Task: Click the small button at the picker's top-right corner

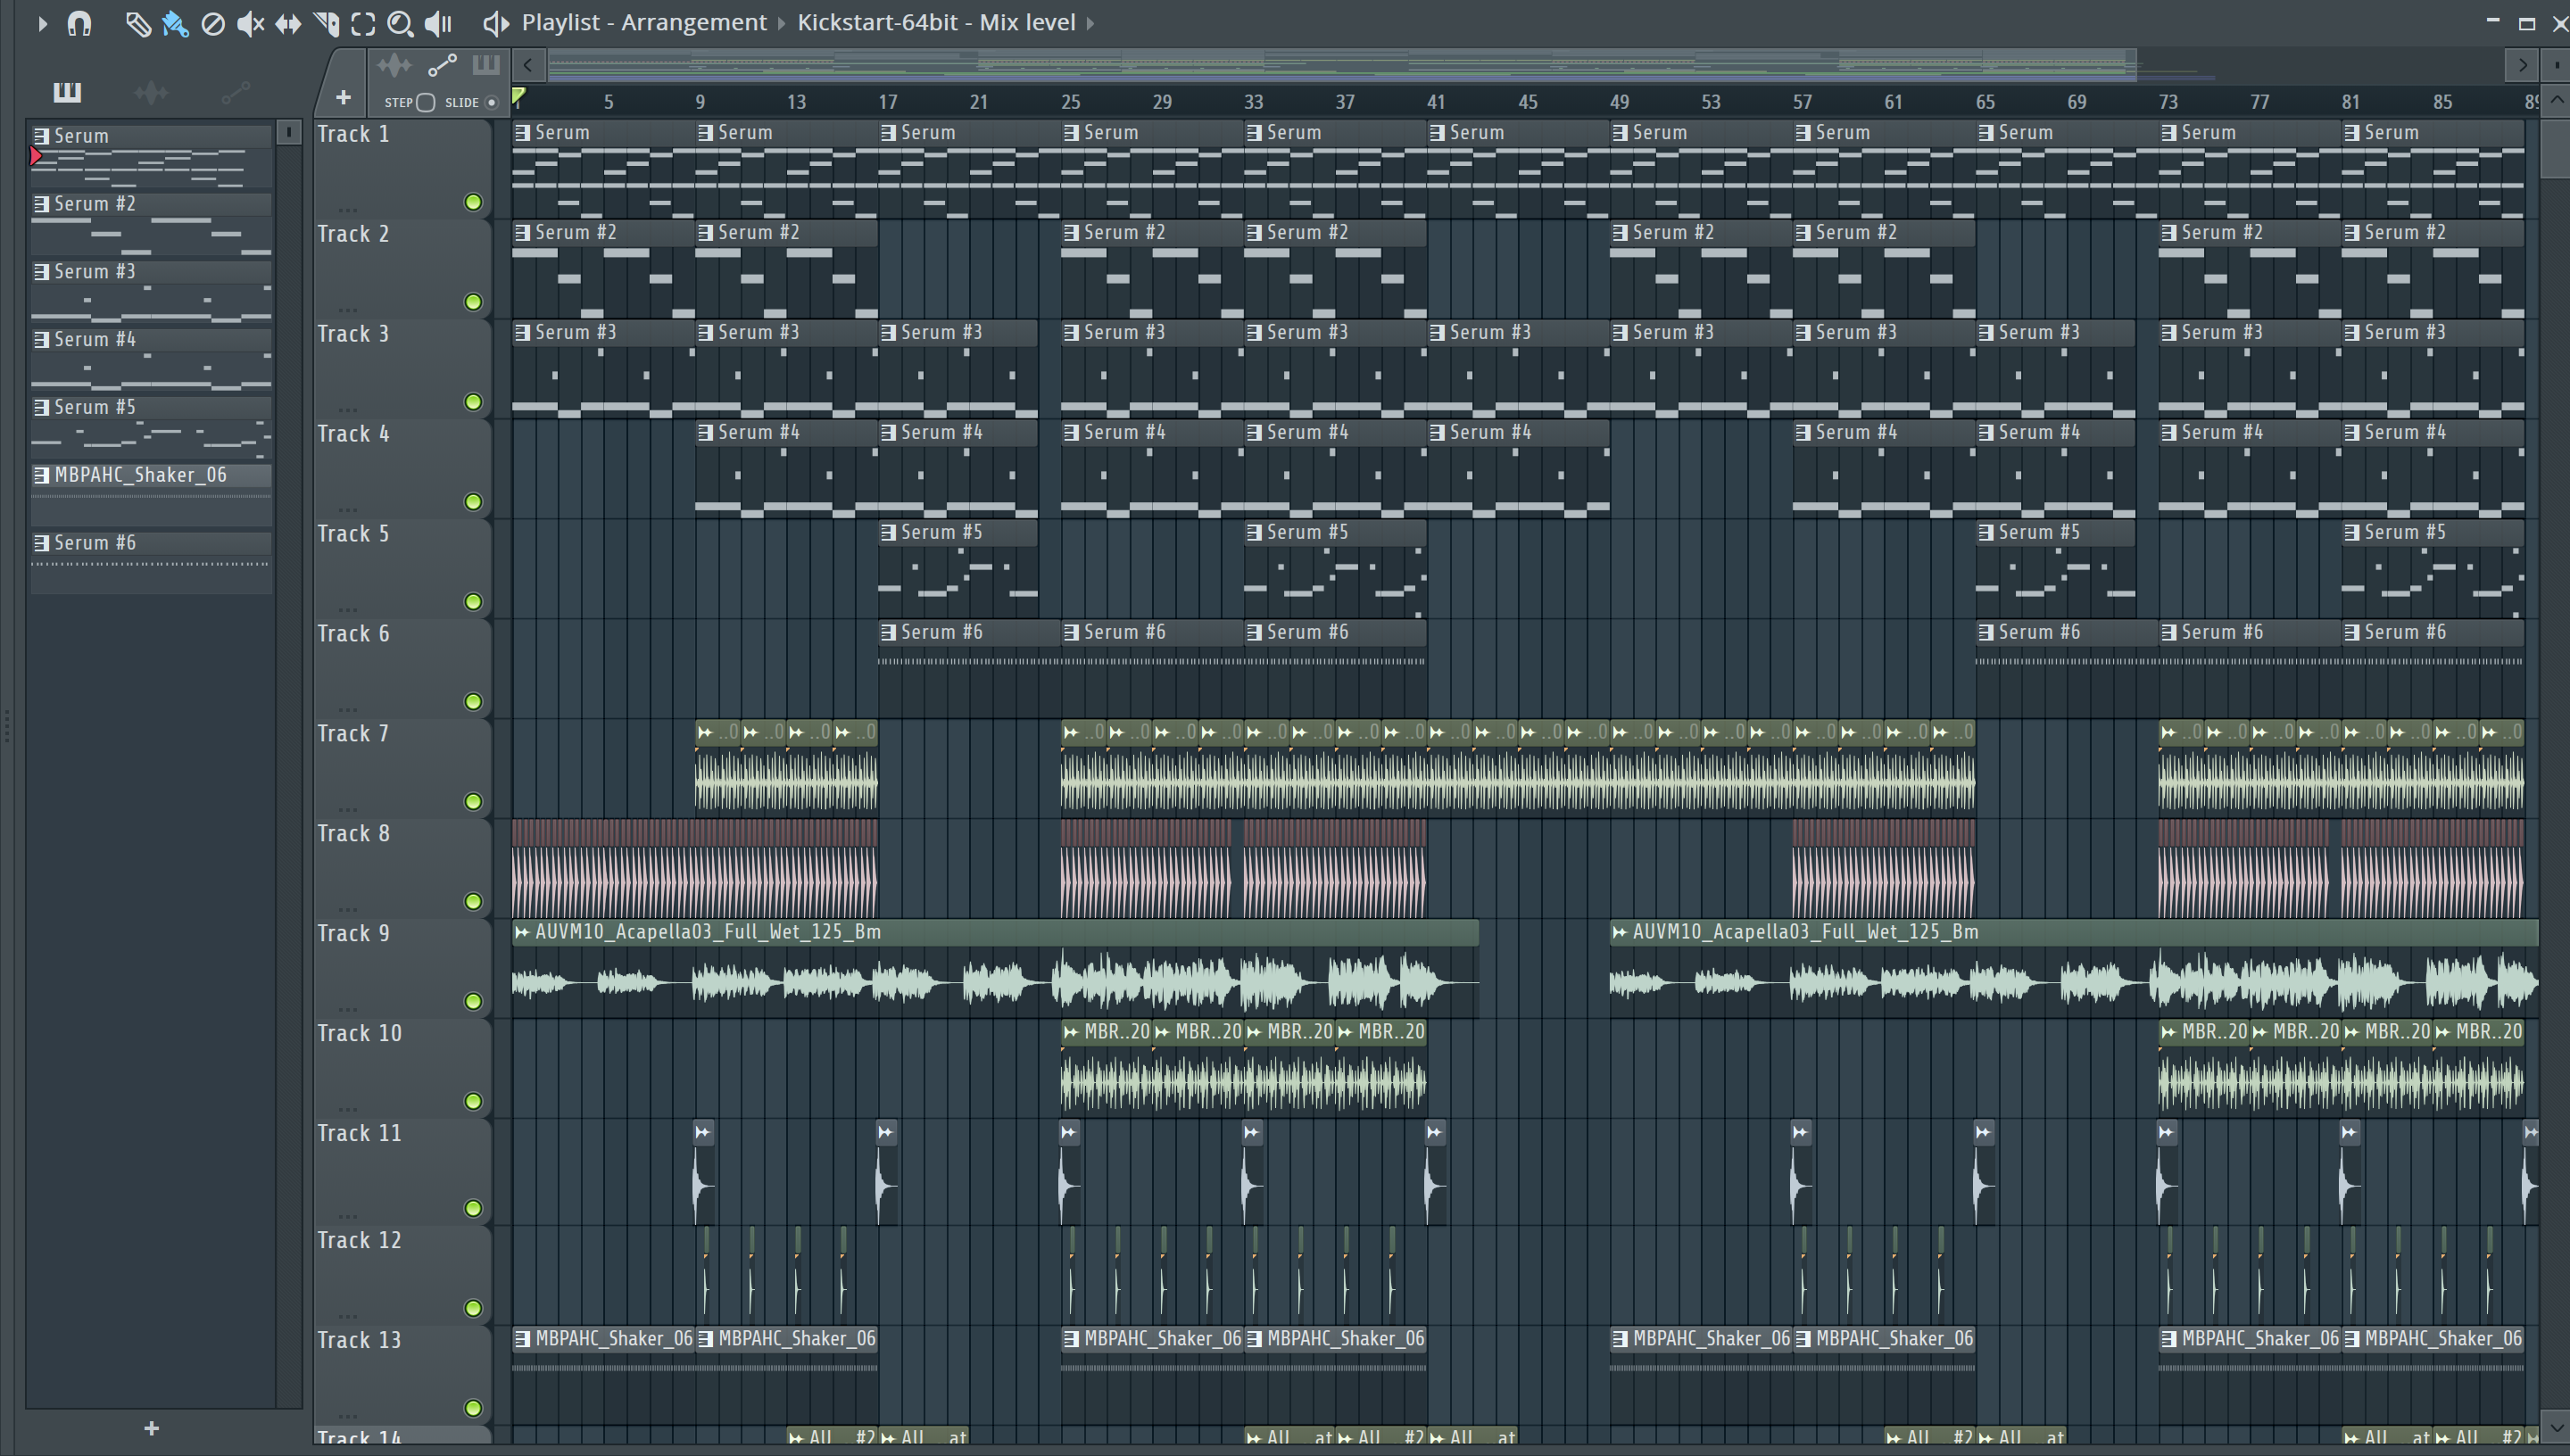Action: click(288, 132)
